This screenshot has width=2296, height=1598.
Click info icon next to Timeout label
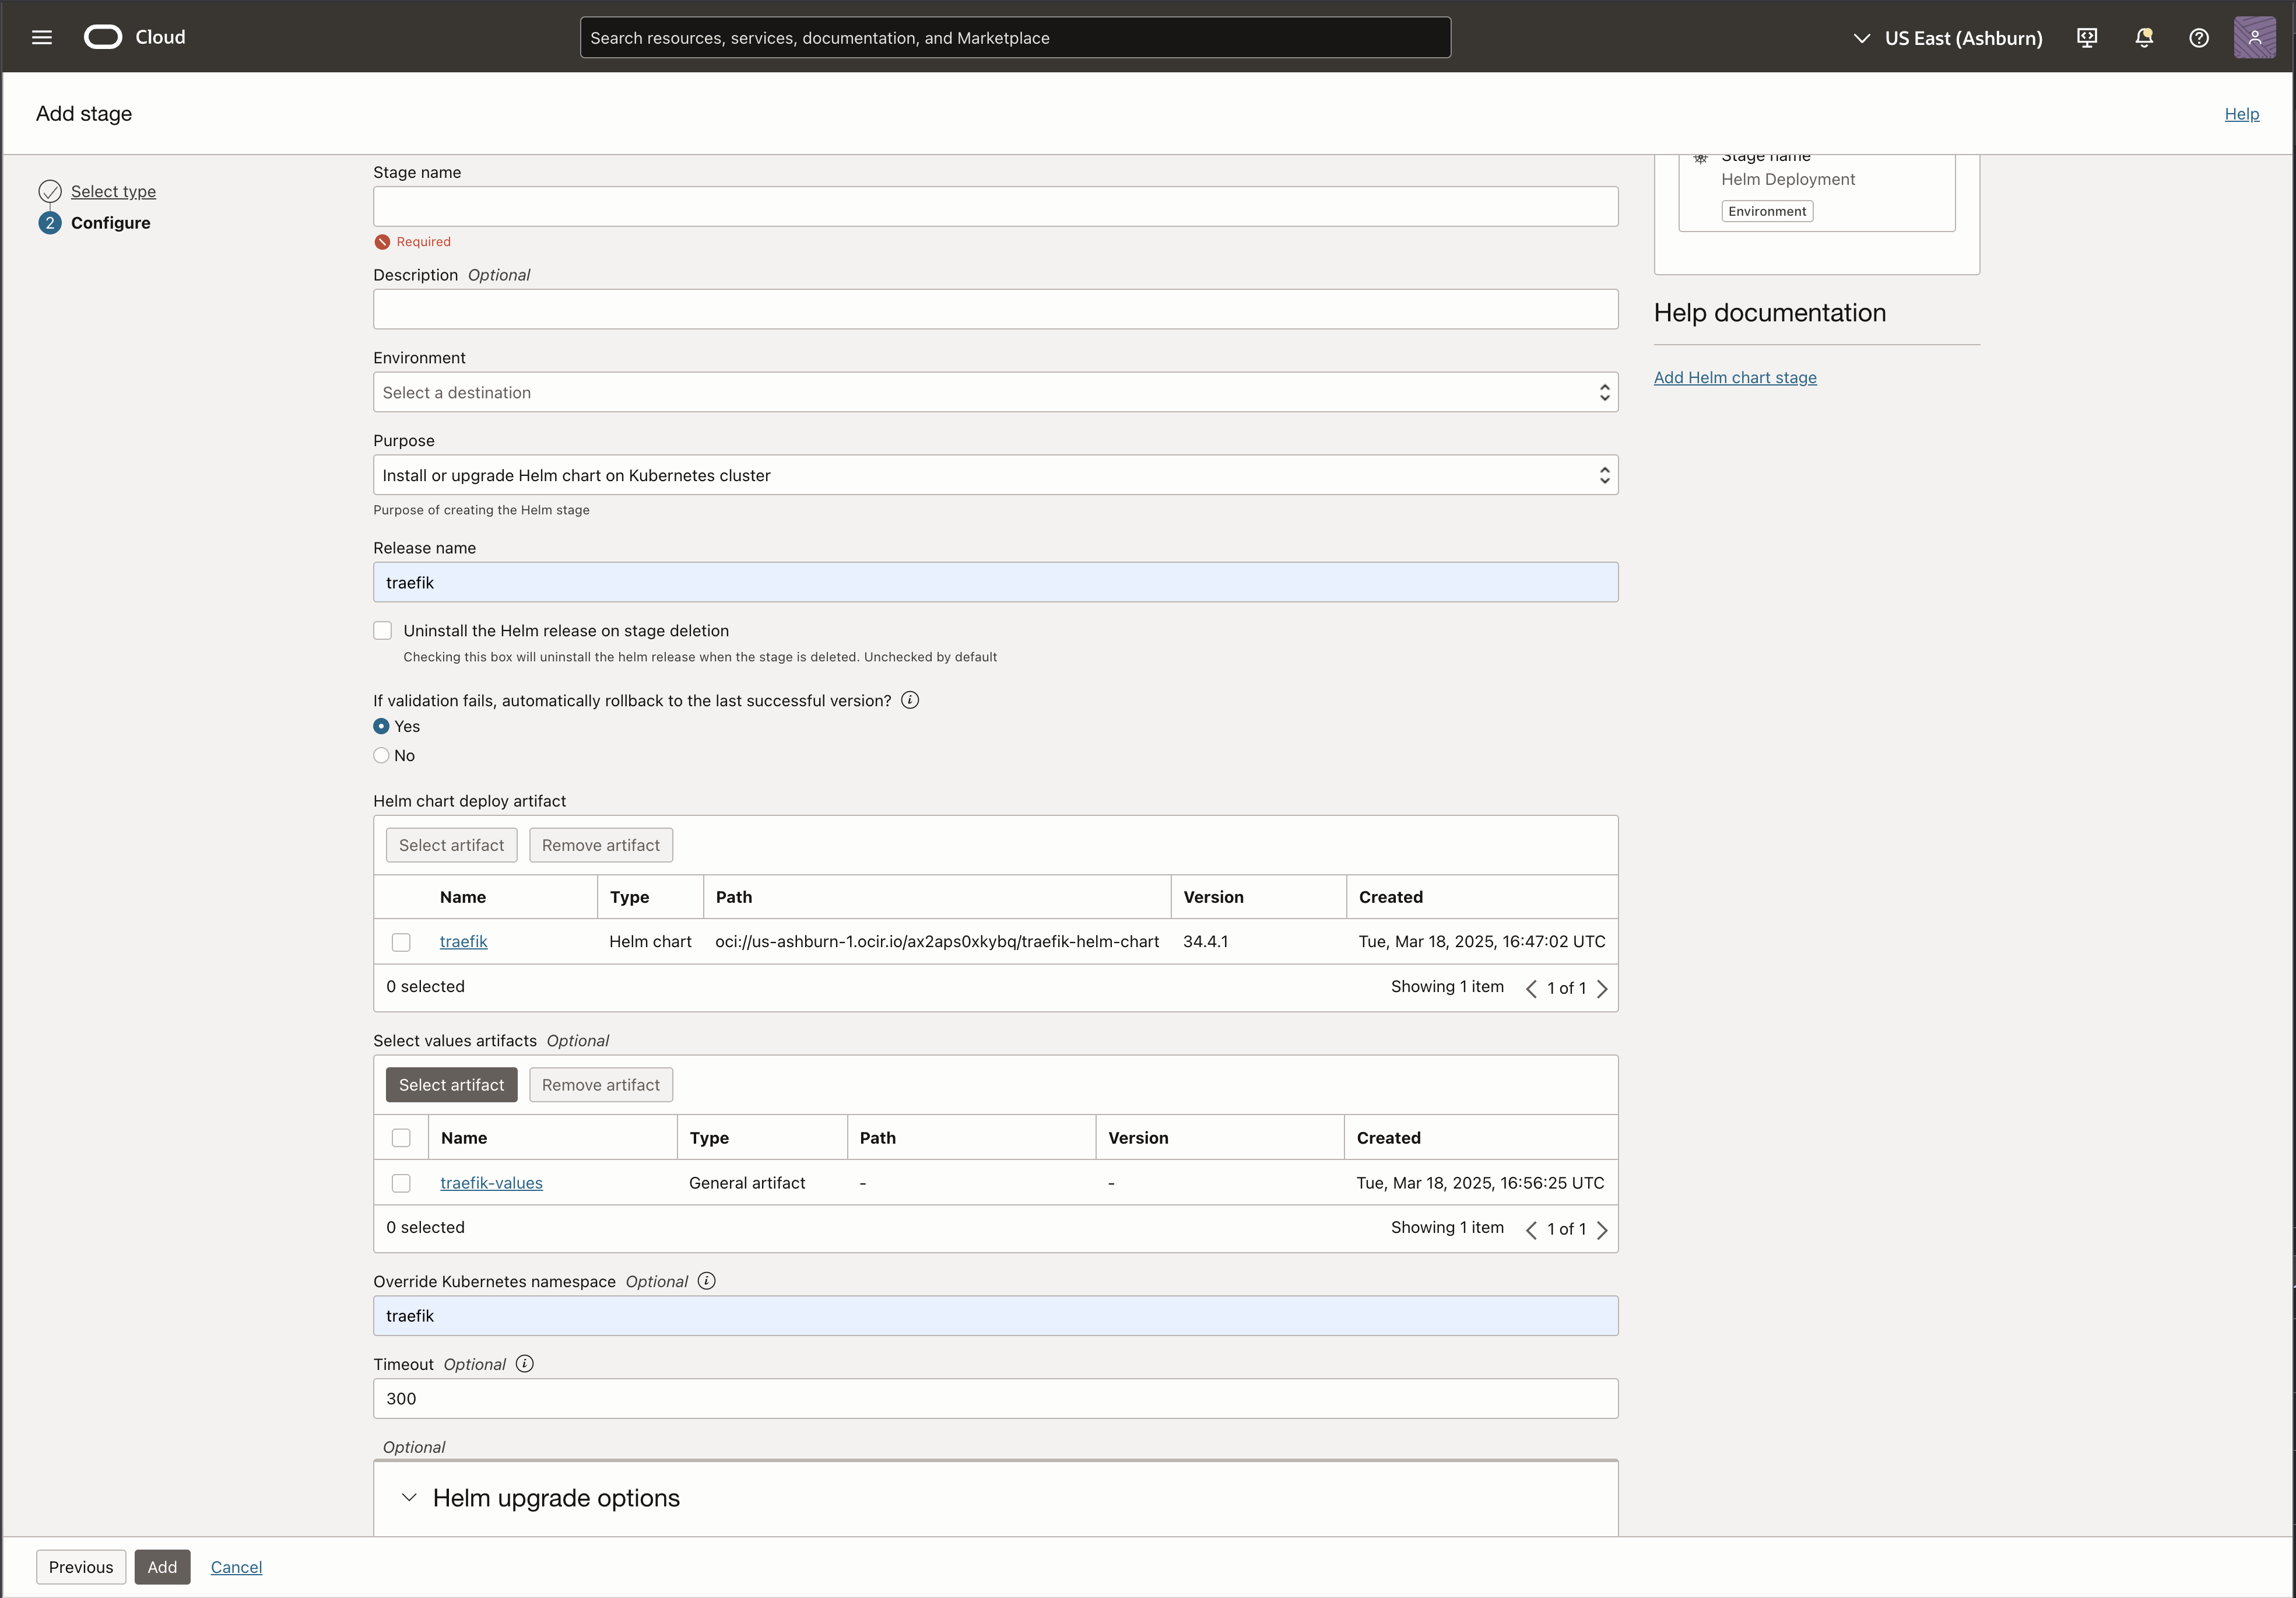524,1363
